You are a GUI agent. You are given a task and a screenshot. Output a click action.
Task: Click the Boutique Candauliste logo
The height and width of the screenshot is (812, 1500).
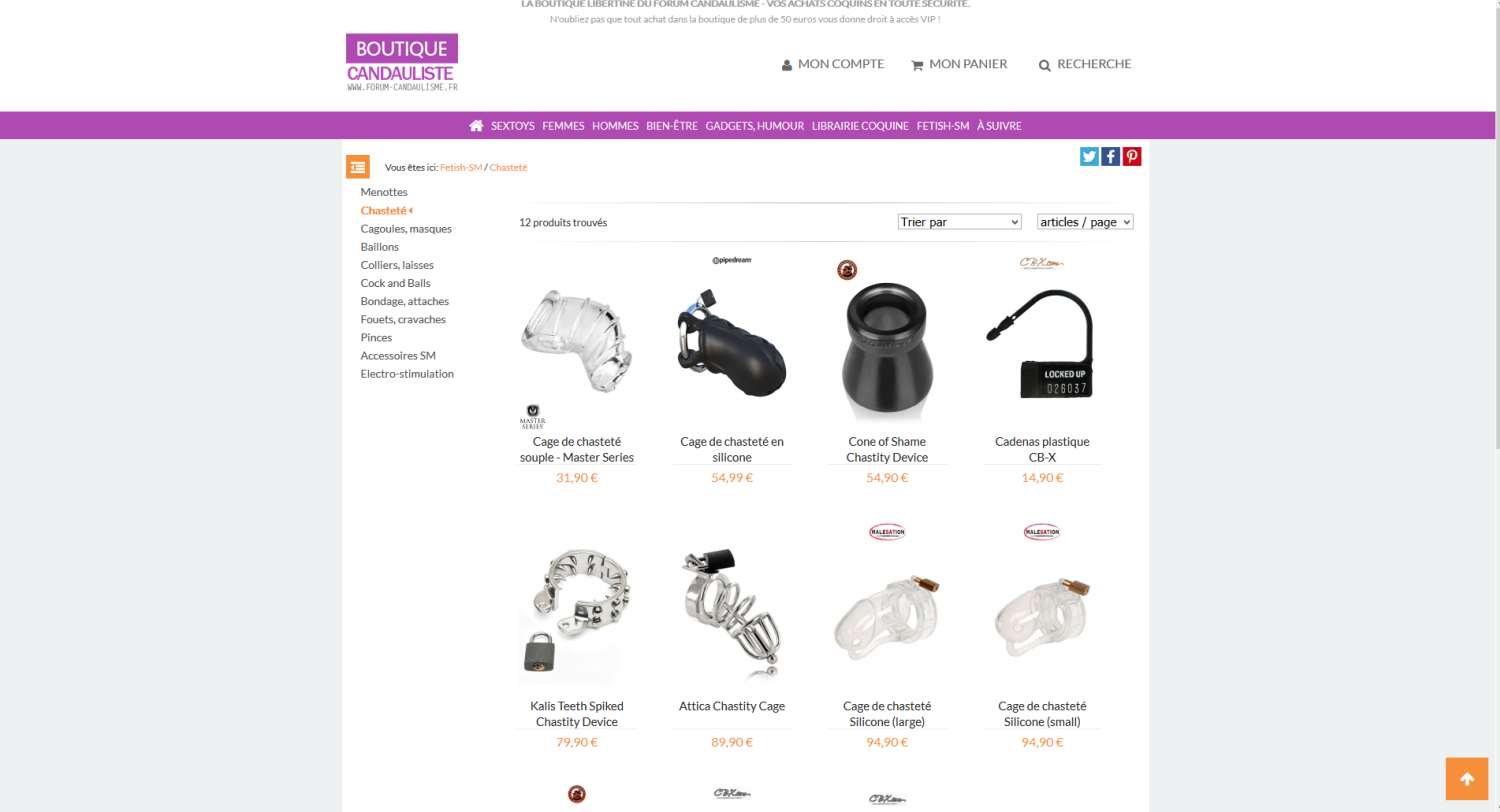coord(402,63)
